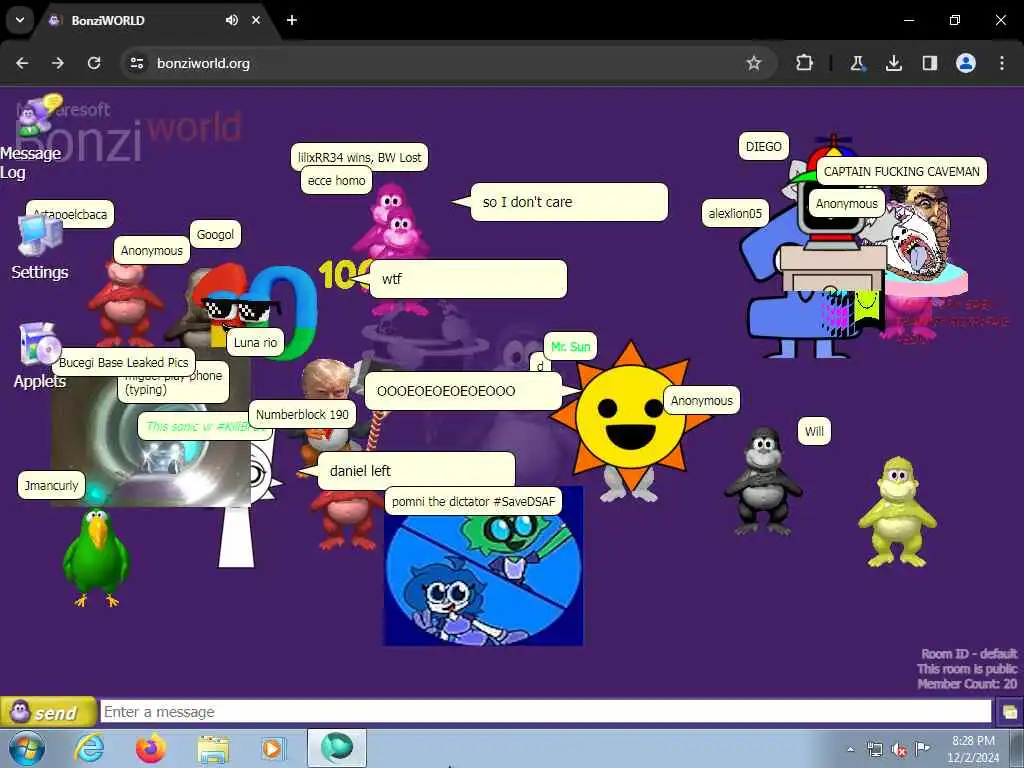
Task: Mute the BonziWORLD tab audio icon
Action: pos(232,20)
